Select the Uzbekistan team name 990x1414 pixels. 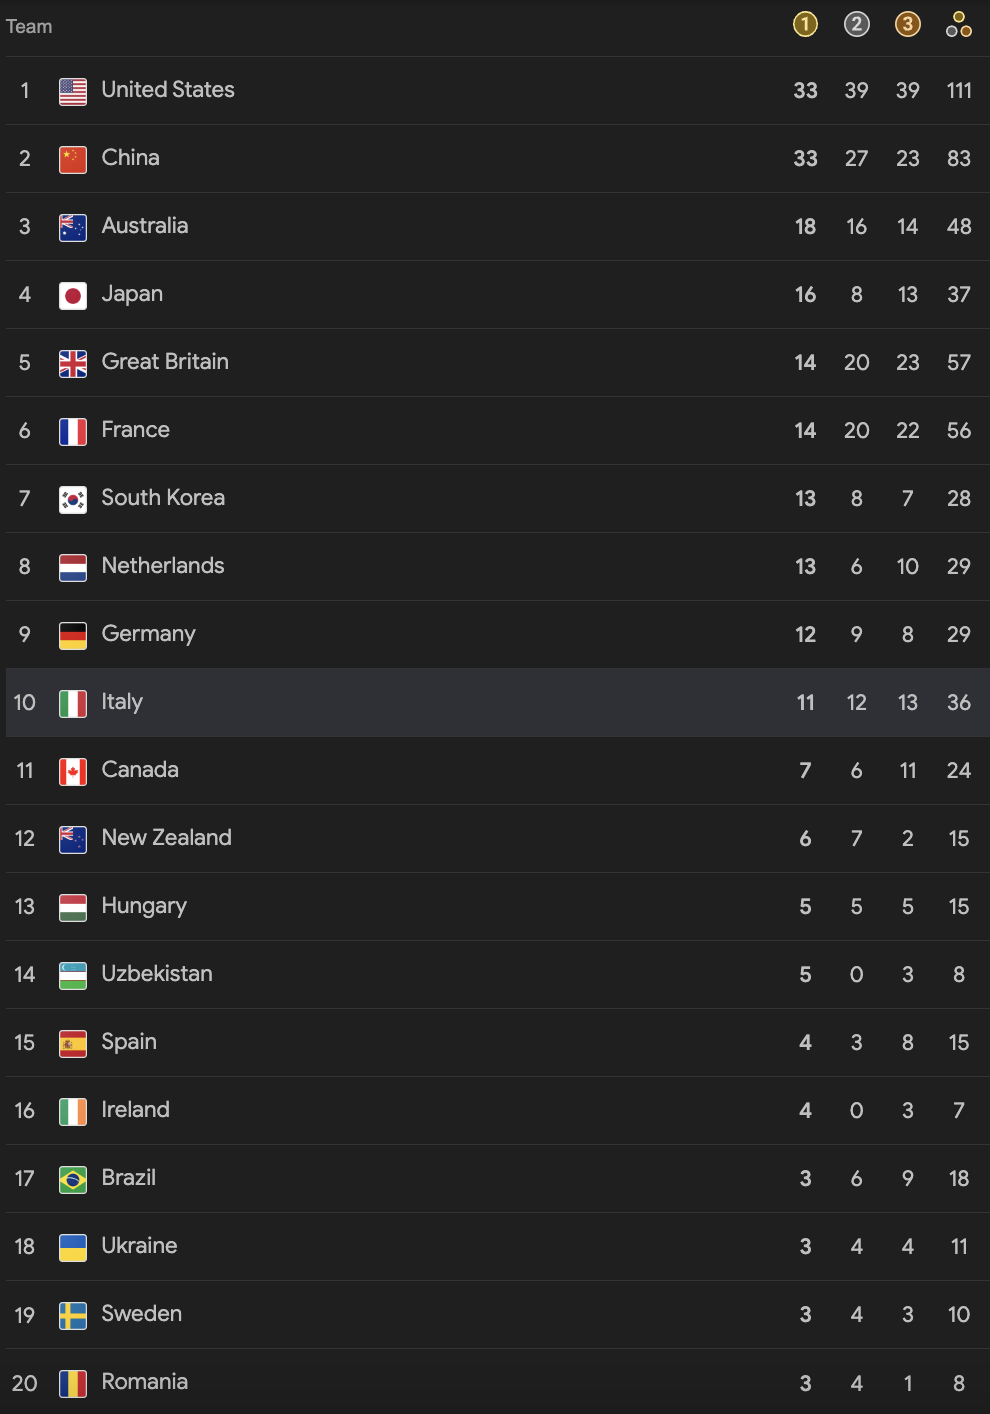pos(157,974)
